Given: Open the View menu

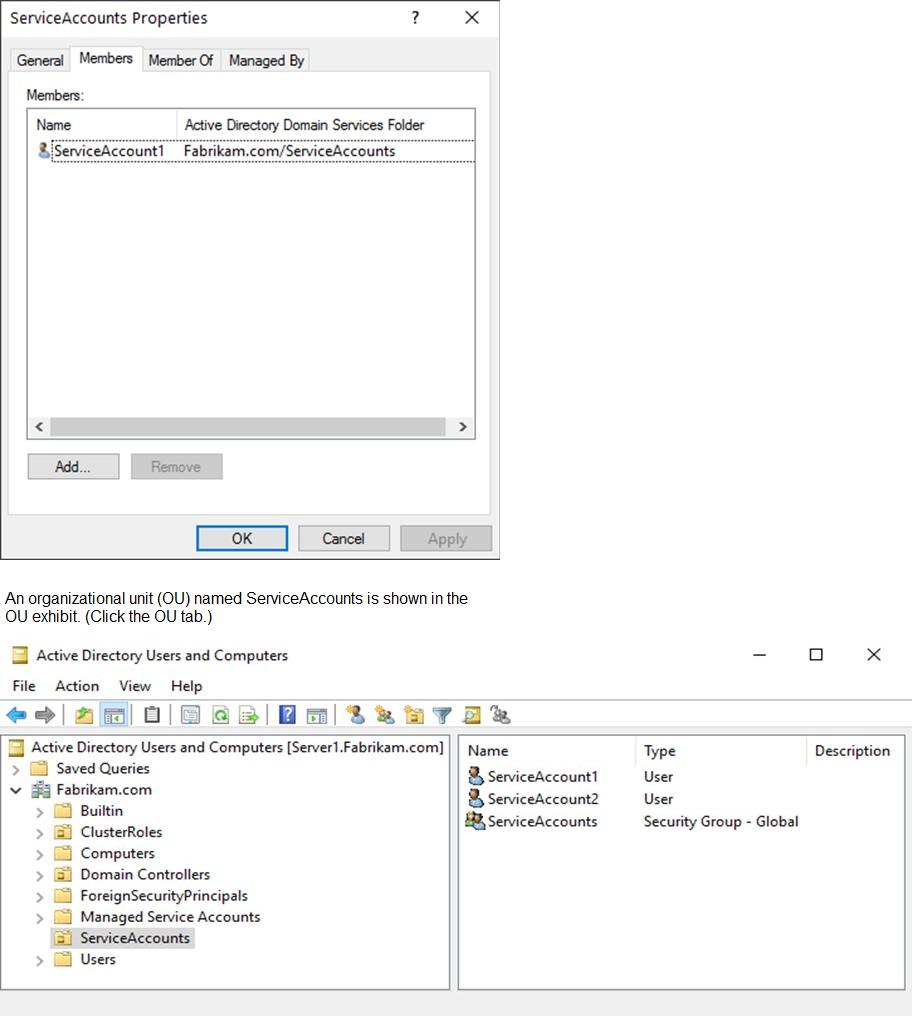Looking at the screenshot, I should coord(135,686).
